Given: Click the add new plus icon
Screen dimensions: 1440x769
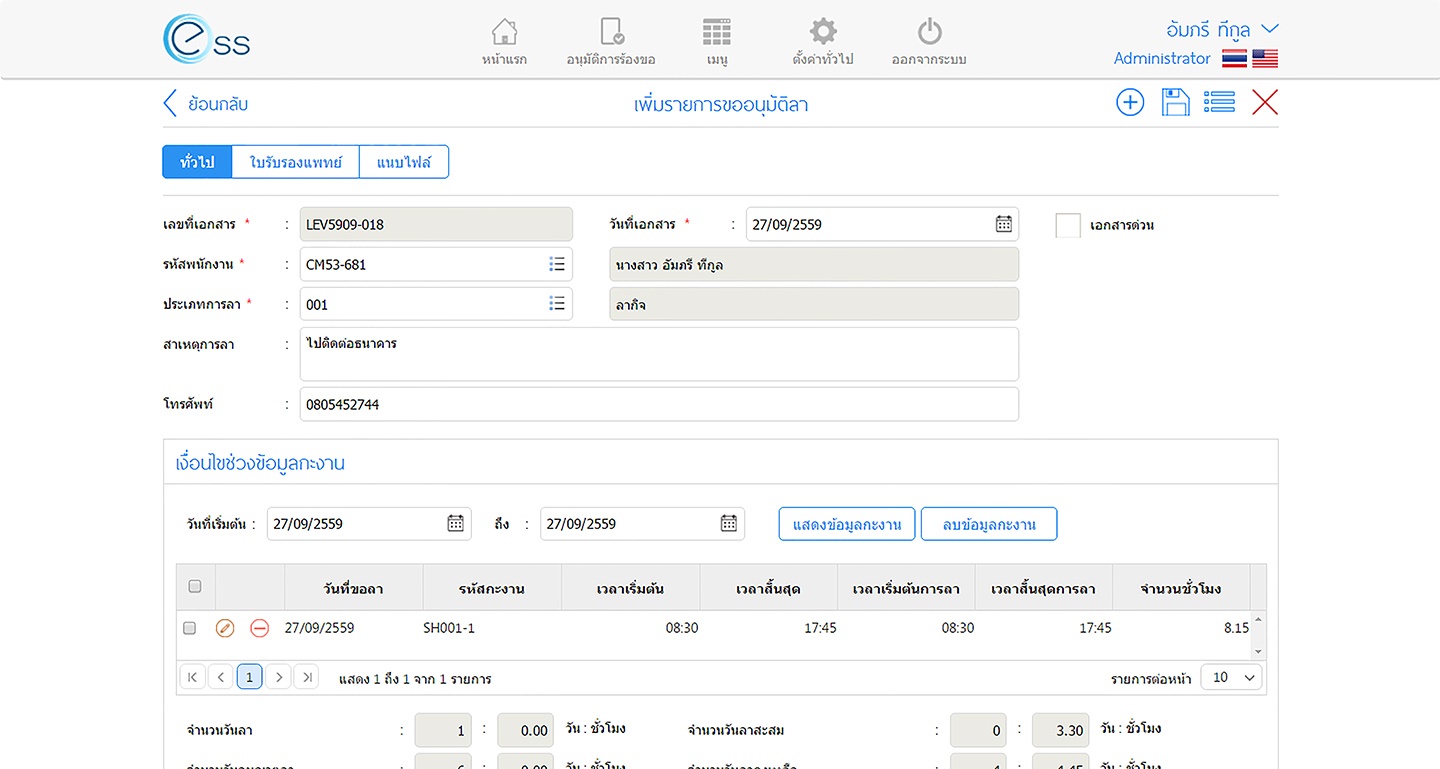Looking at the screenshot, I should [1130, 102].
